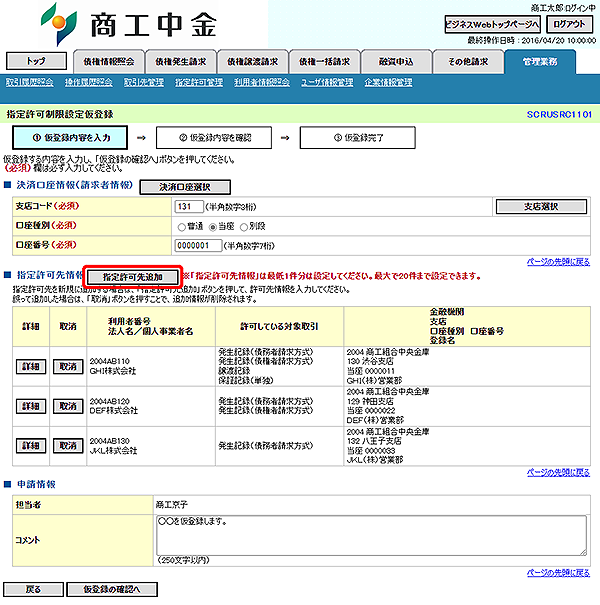Click the 129 神田支店 text

coord(370,401)
